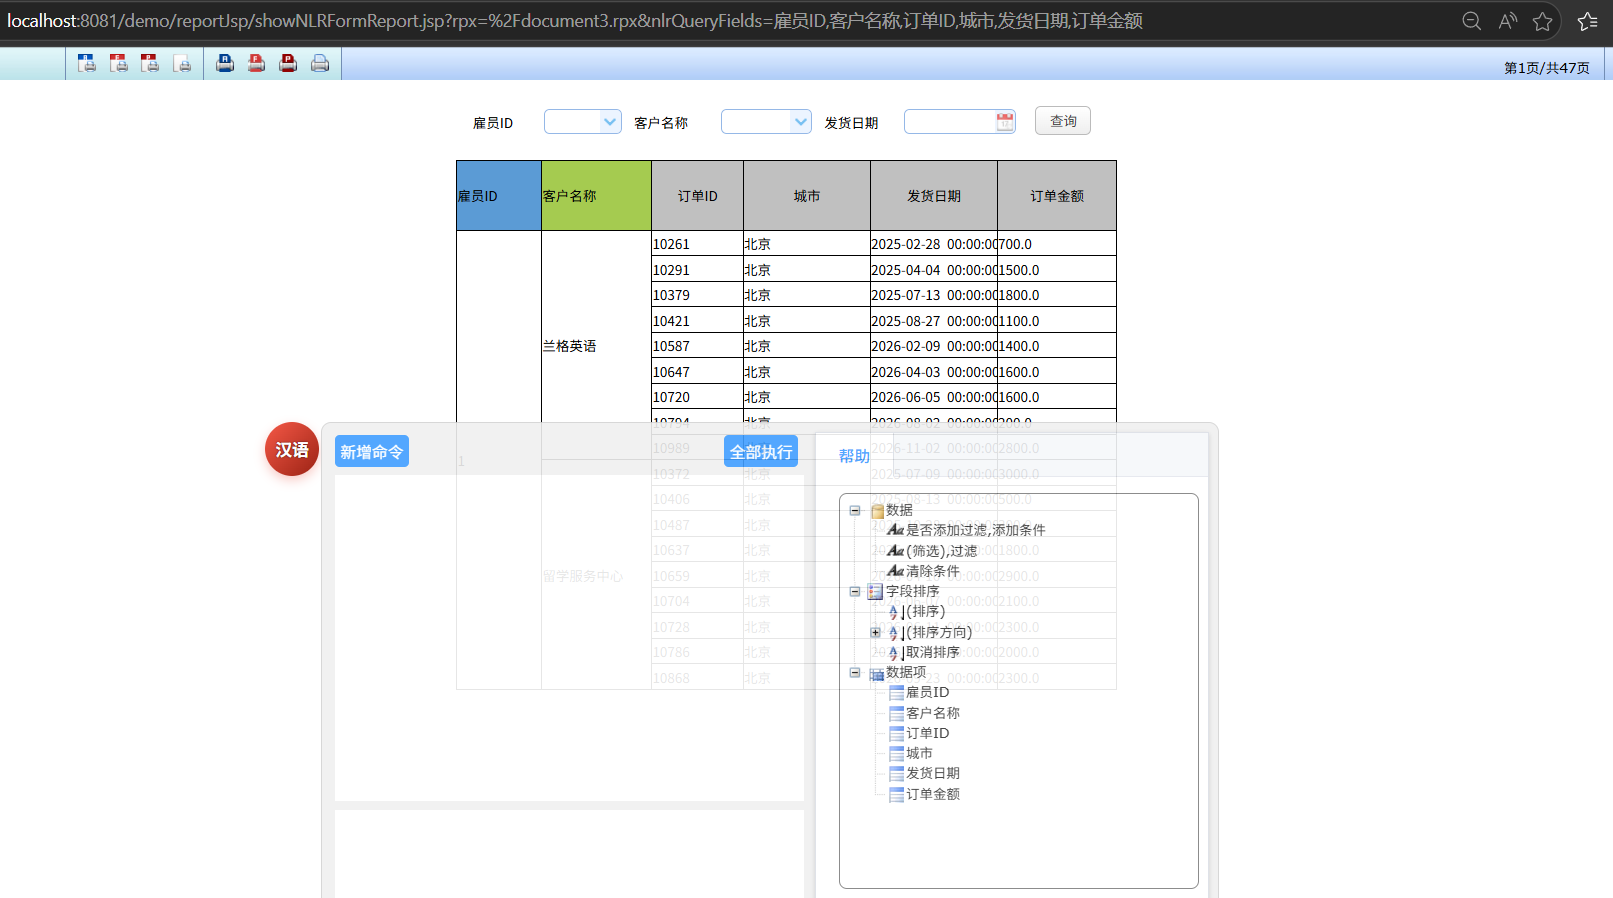This screenshot has height=898, width=1613.
Task: Collapse the 数据 tree node
Action: [x=855, y=510]
